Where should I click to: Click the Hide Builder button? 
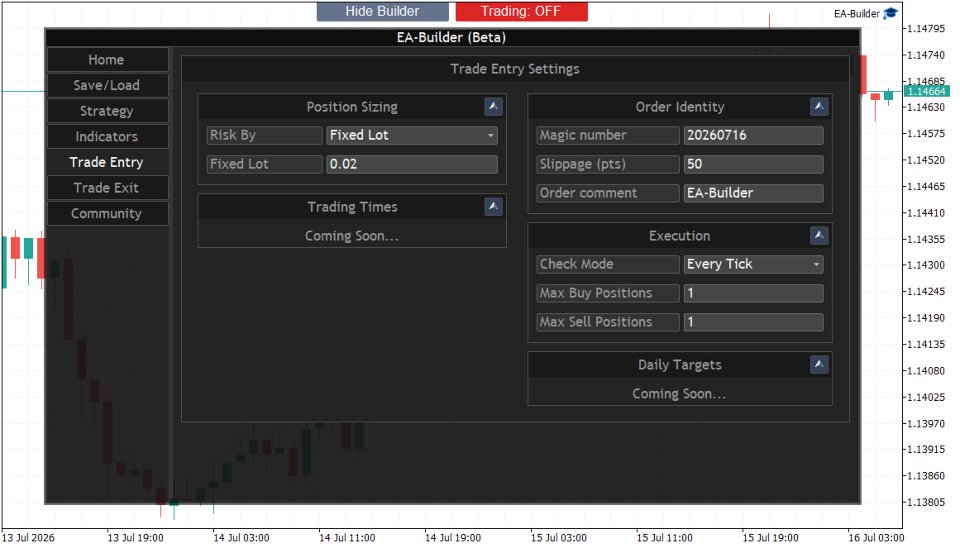click(382, 11)
